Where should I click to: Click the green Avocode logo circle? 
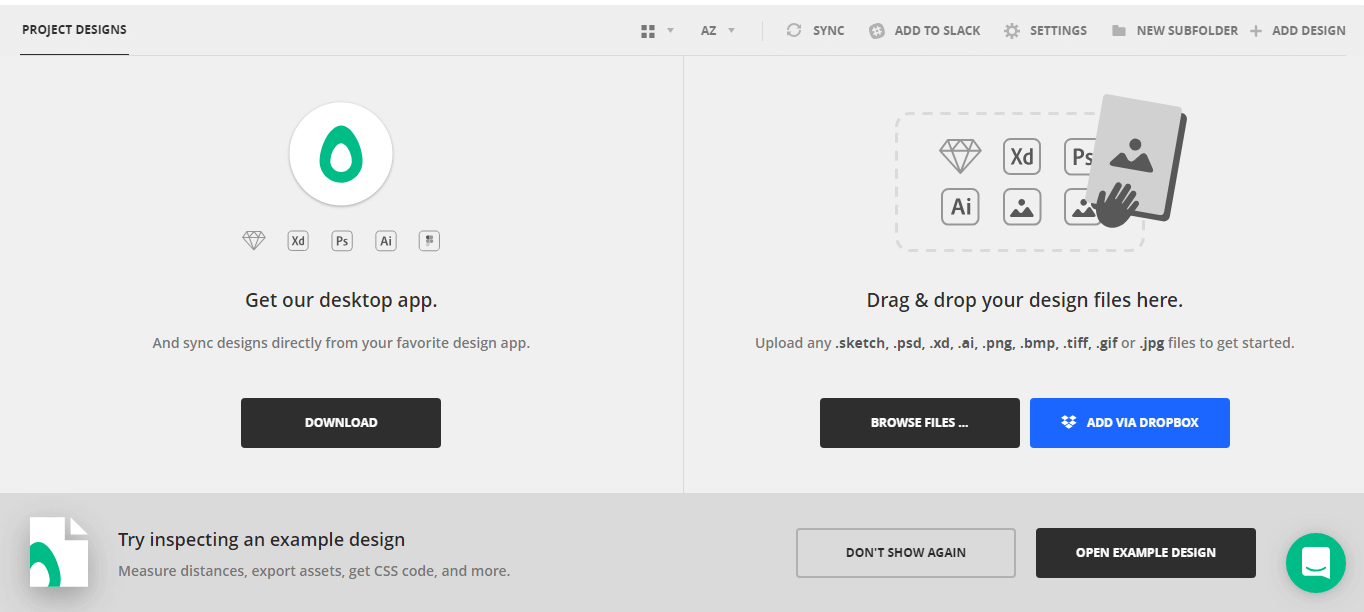pos(341,155)
